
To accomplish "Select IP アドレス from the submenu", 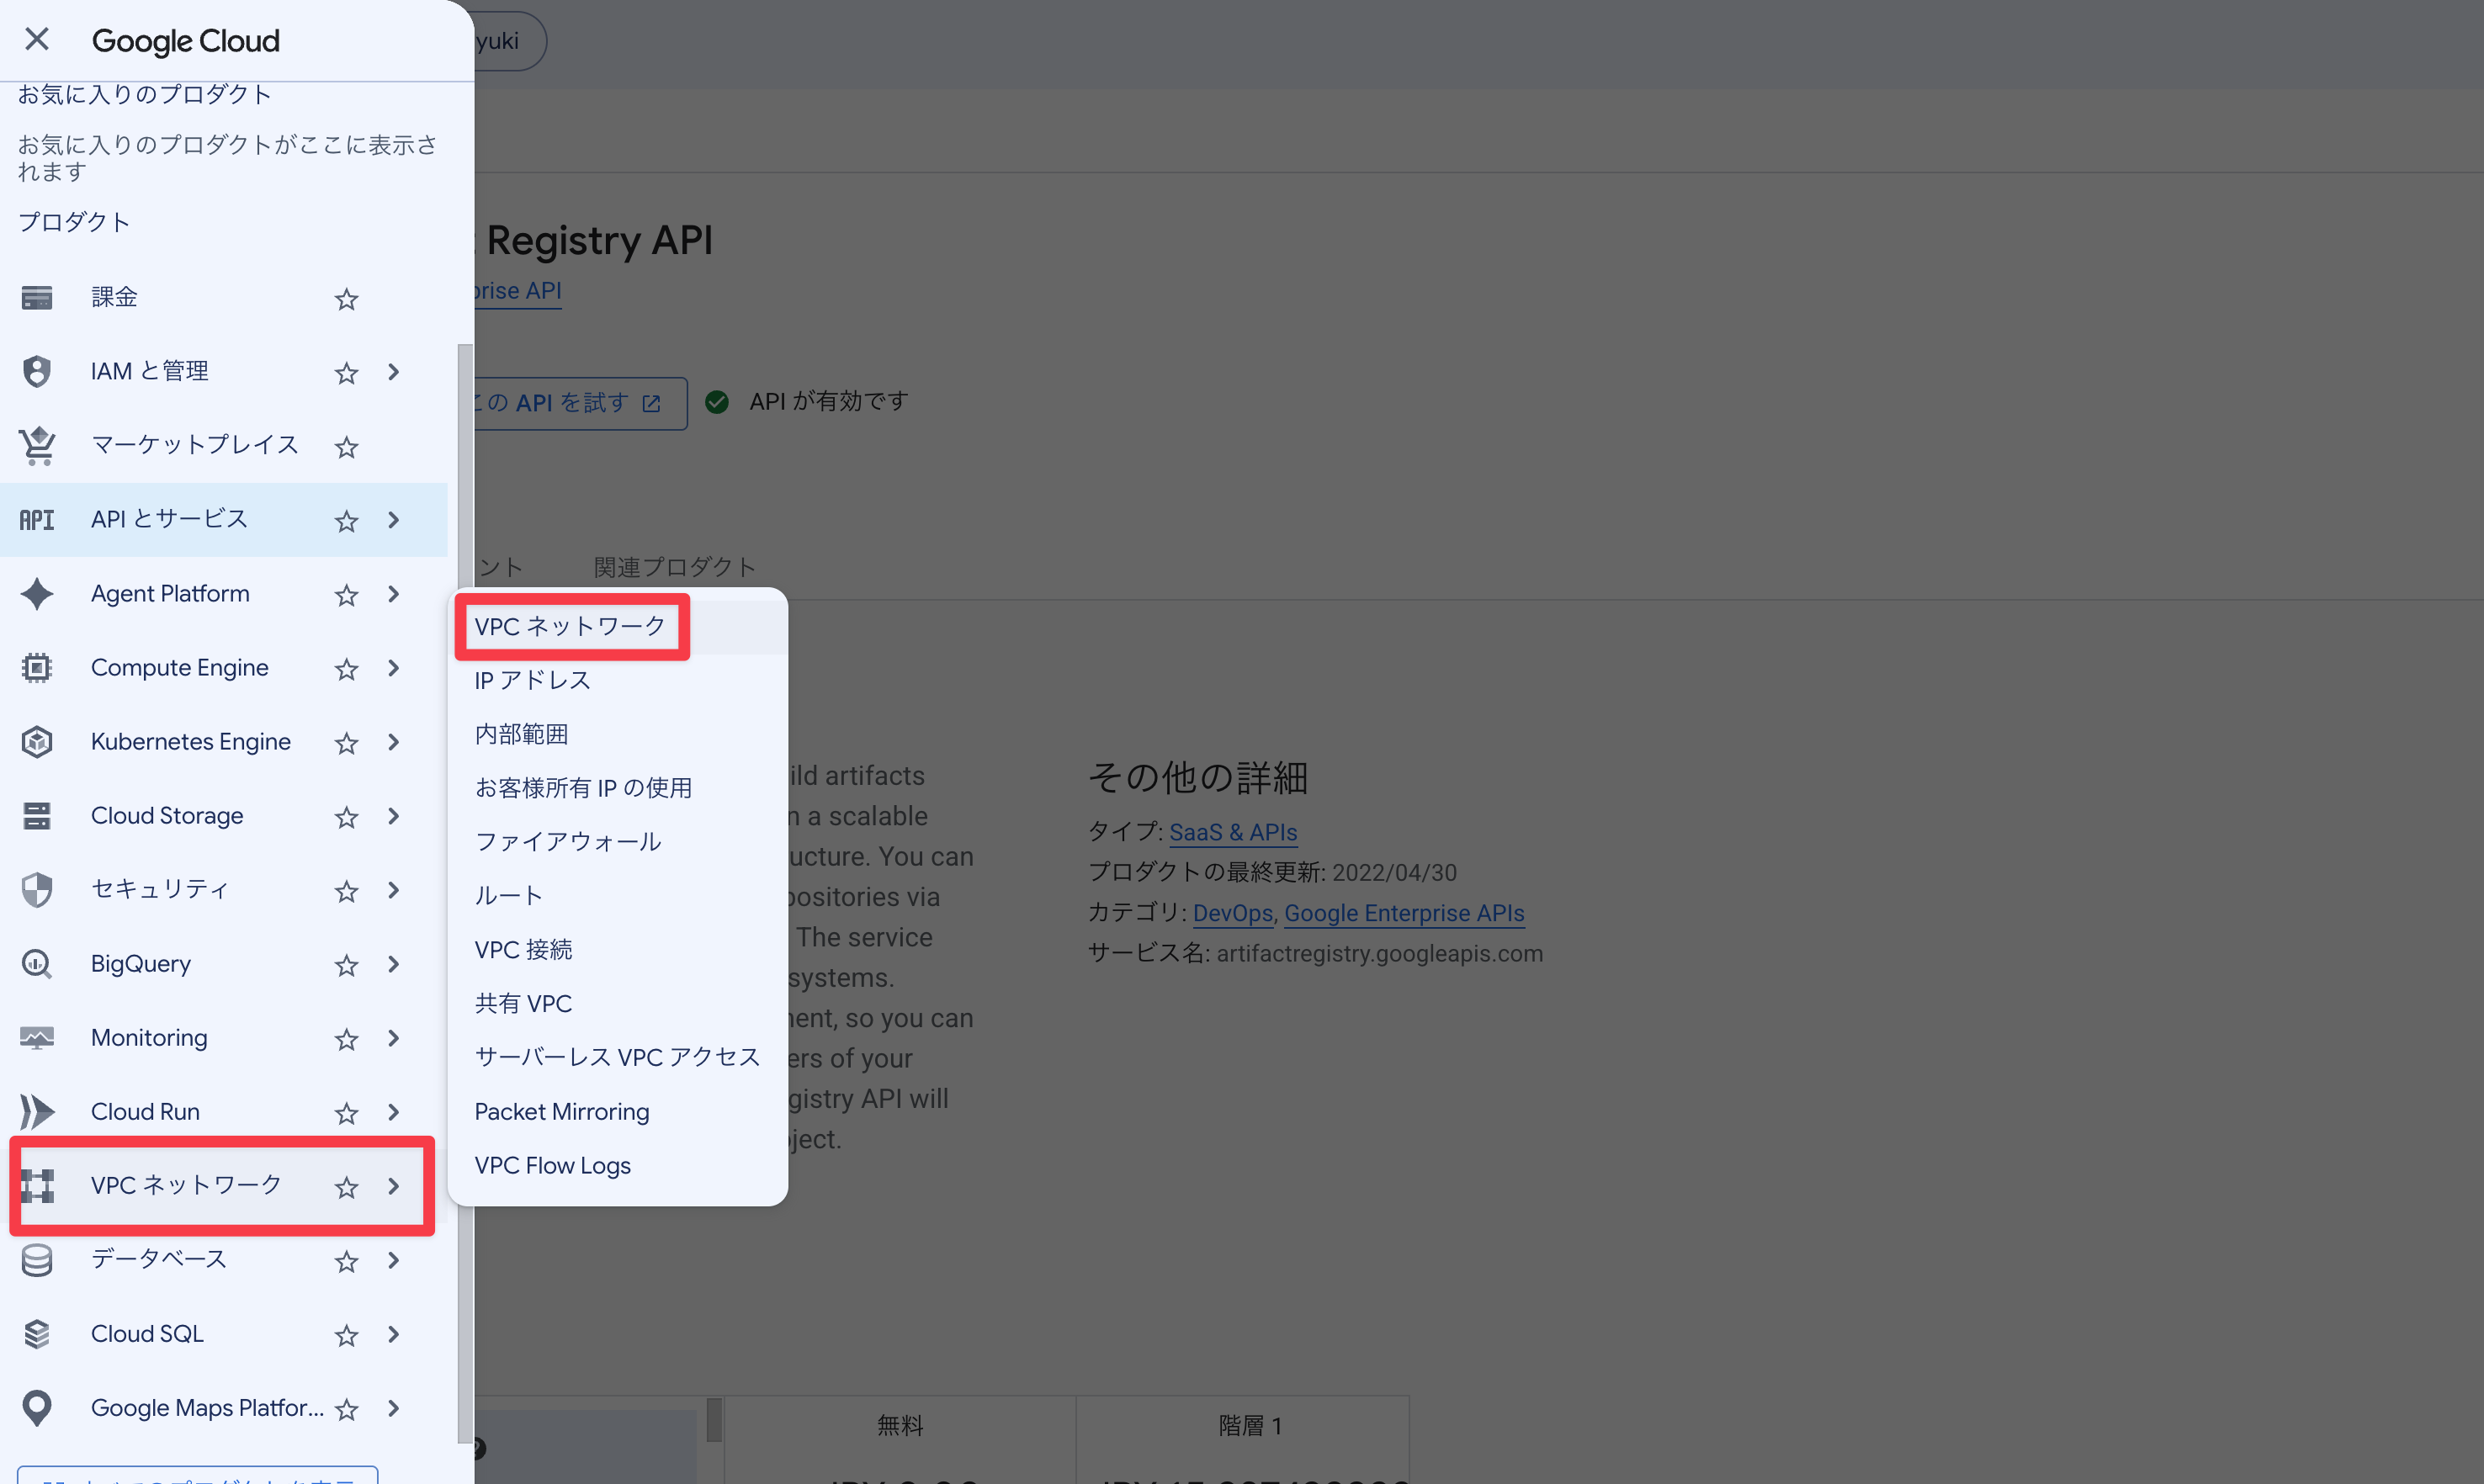I will click(618, 681).
